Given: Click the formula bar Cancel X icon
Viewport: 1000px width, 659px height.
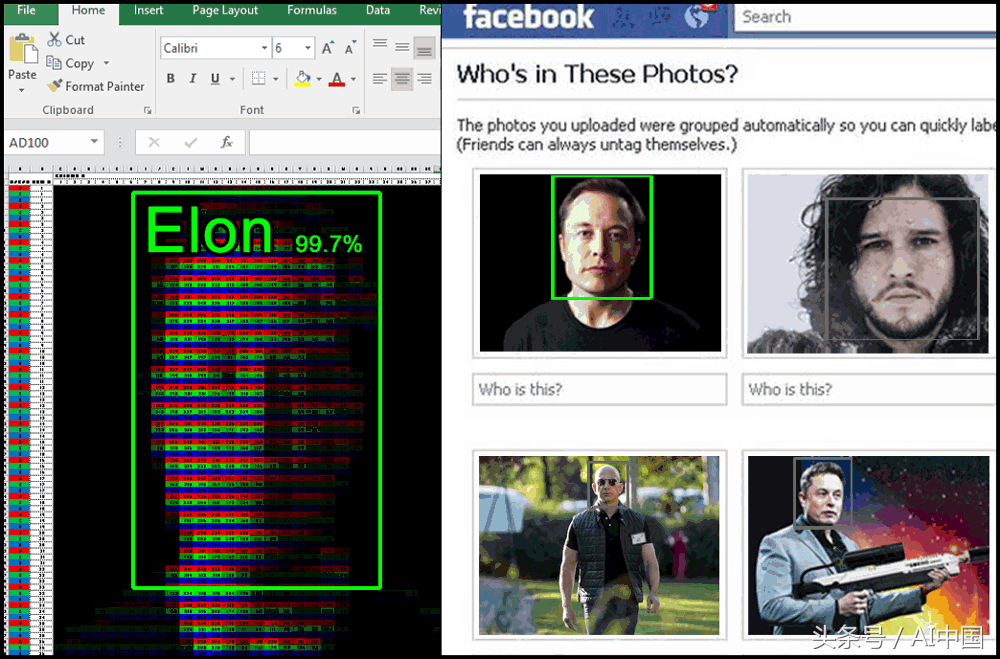Looking at the screenshot, I should point(154,142).
